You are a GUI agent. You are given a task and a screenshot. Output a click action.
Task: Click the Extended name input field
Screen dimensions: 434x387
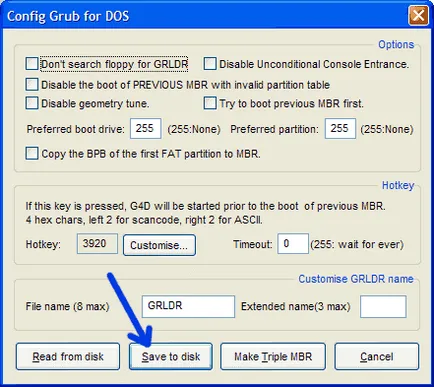[x=383, y=306]
